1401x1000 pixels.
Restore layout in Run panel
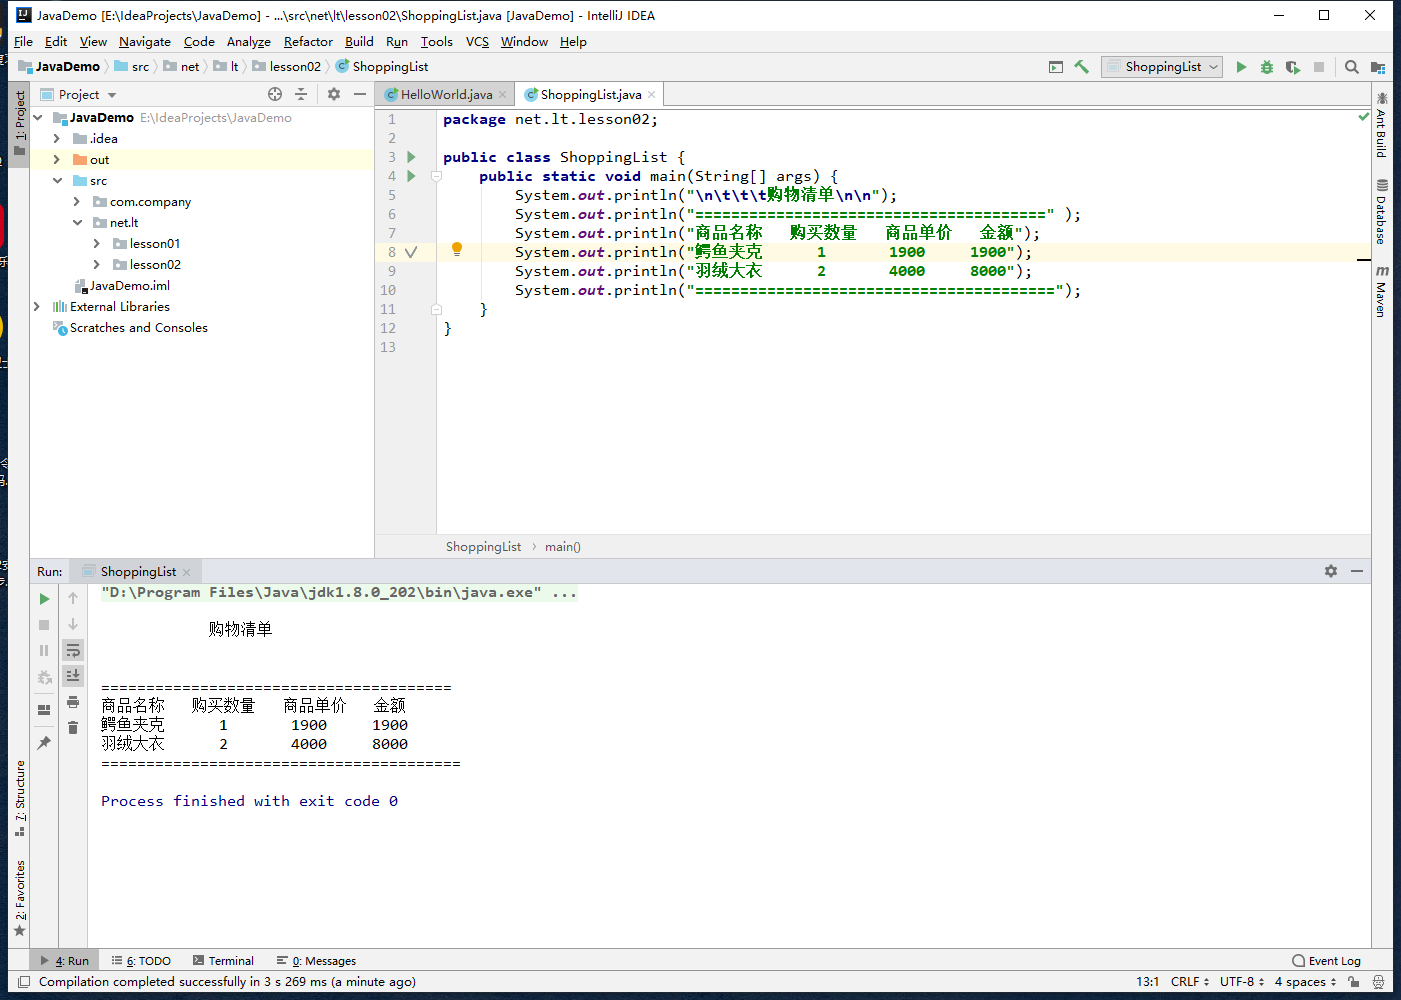(x=44, y=710)
